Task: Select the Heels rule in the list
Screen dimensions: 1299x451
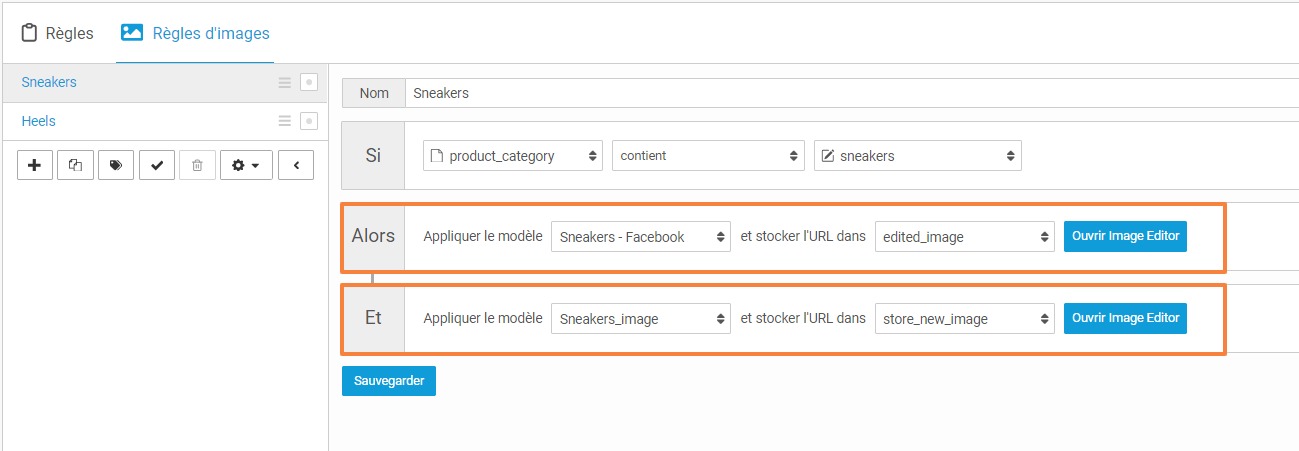Action: [164, 121]
